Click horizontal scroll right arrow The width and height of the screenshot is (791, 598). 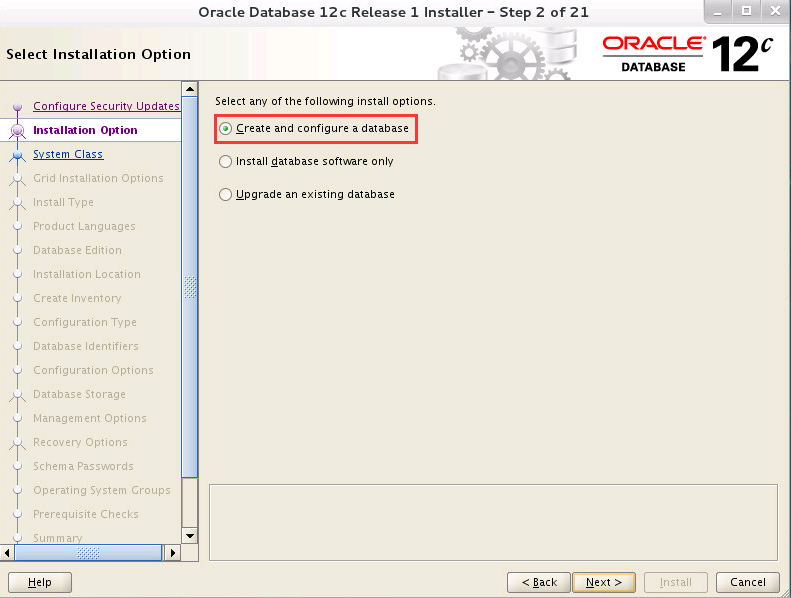(x=173, y=553)
